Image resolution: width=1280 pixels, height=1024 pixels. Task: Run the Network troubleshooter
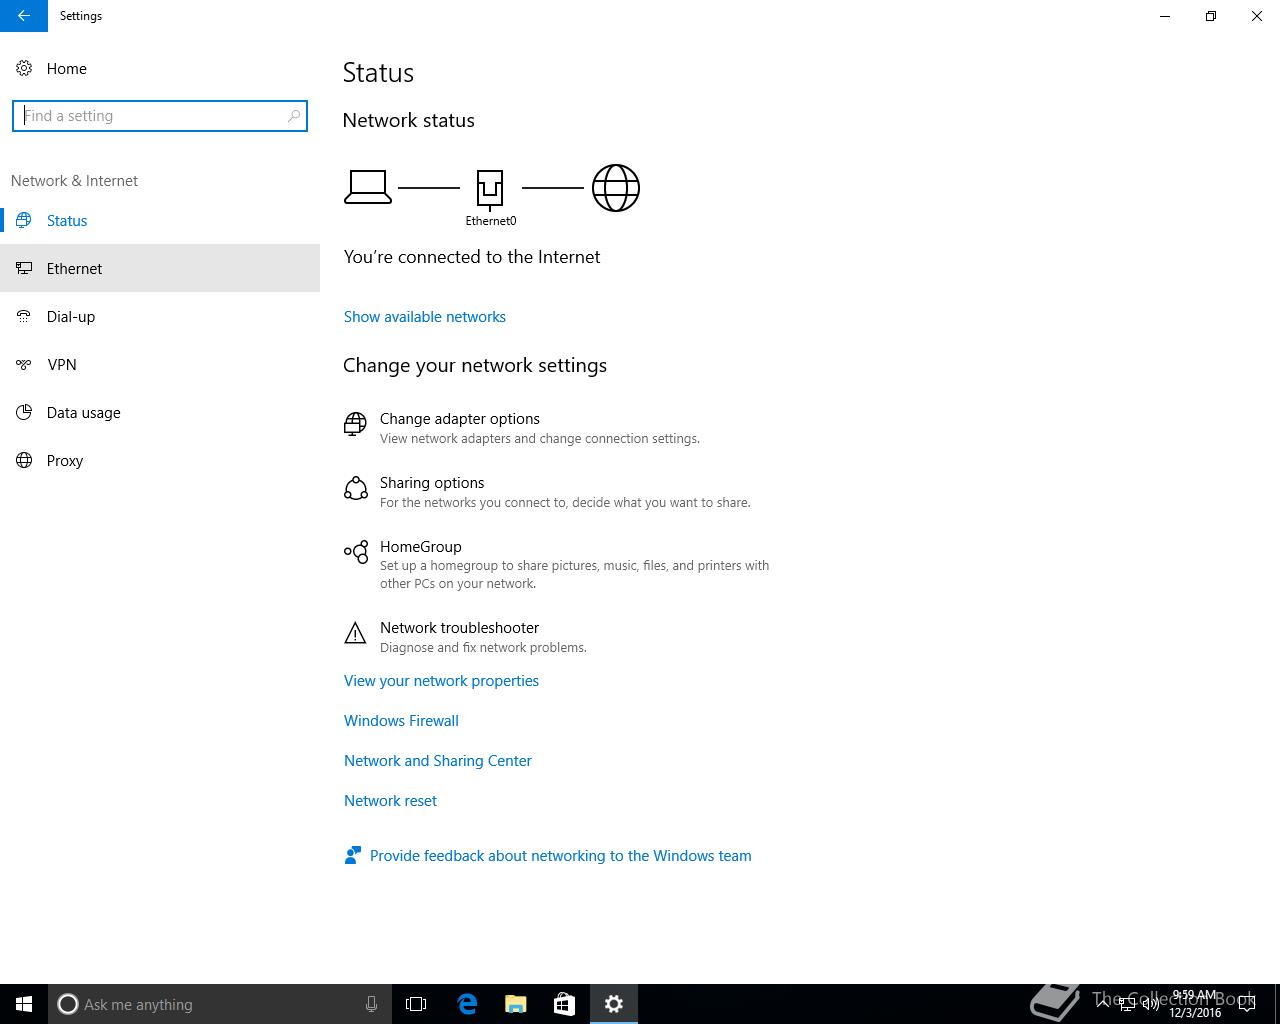[465, 637]
